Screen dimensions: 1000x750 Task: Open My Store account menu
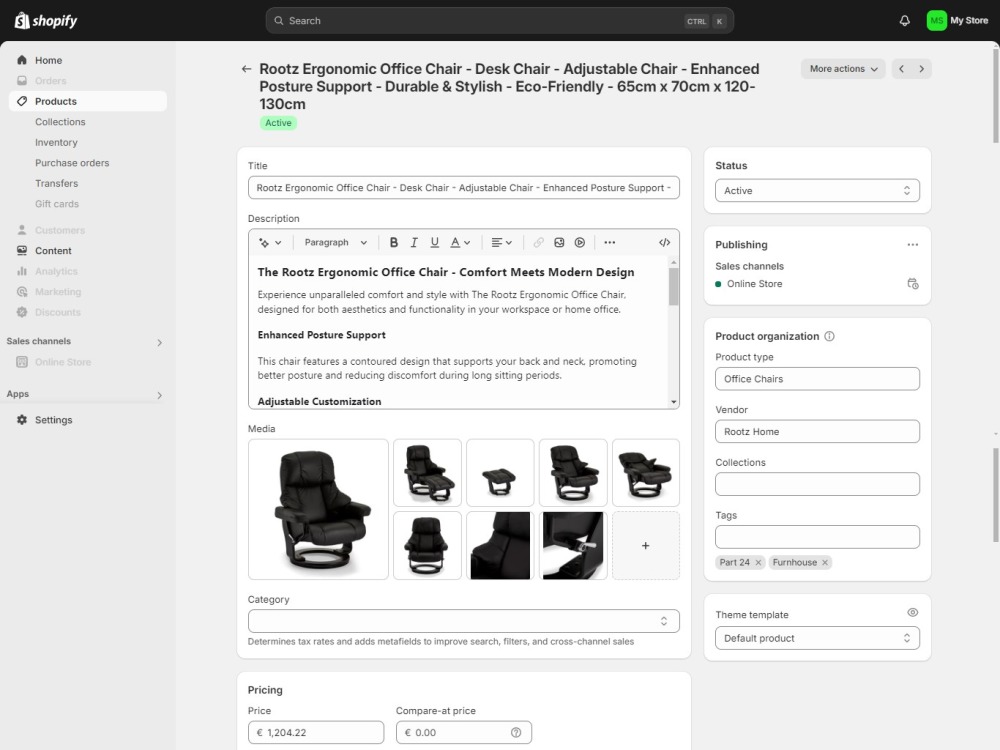tap(957, 20)
